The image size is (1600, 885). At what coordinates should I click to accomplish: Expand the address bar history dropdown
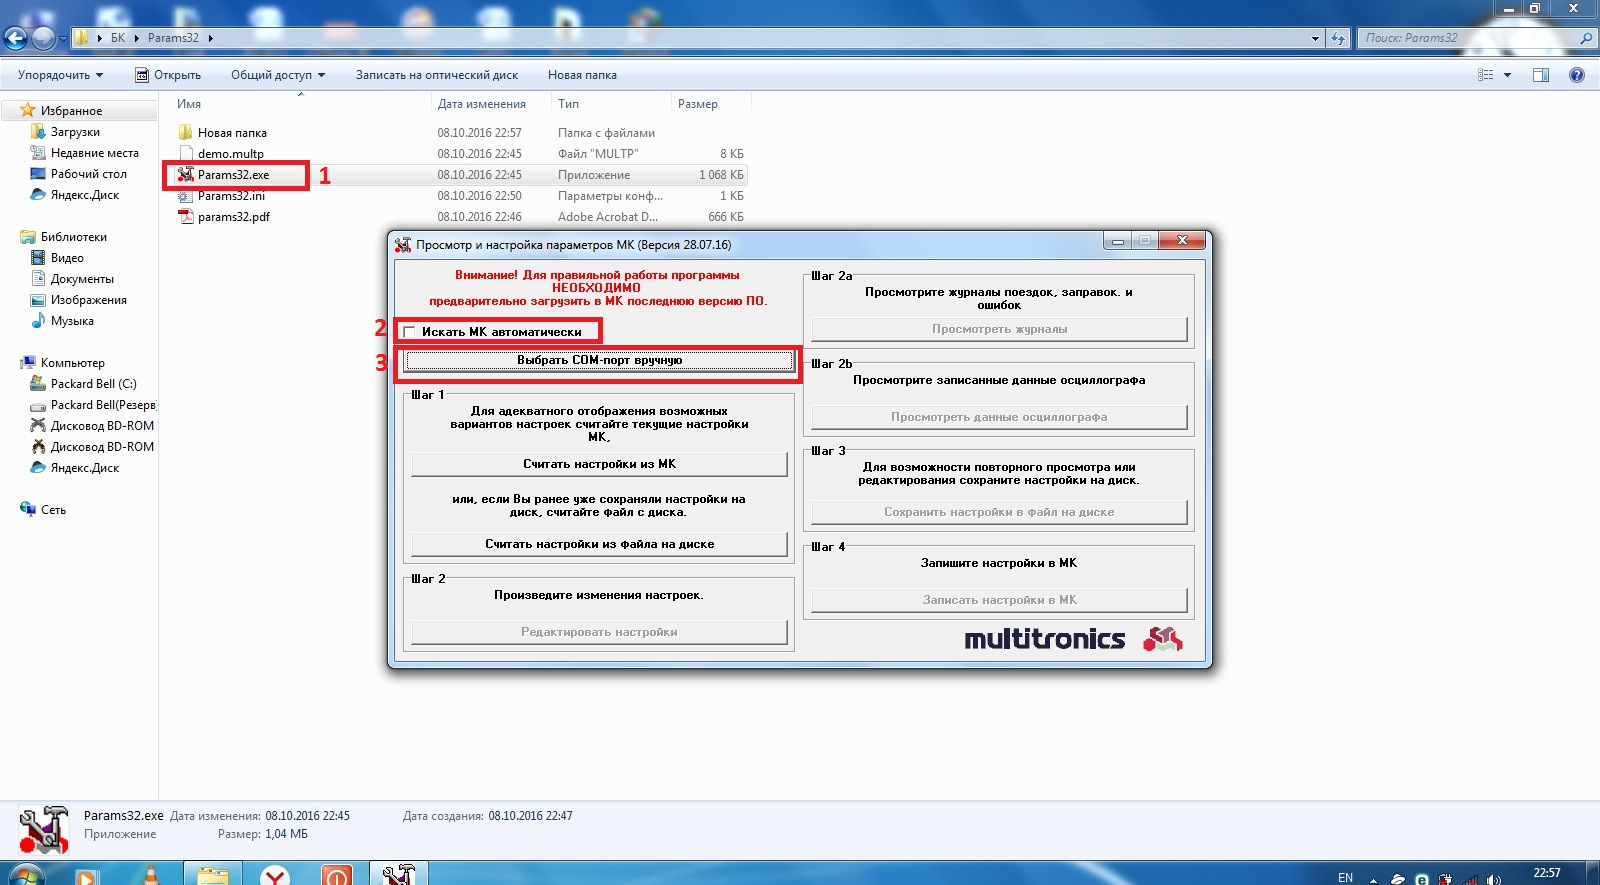(x=1315, y=38)
